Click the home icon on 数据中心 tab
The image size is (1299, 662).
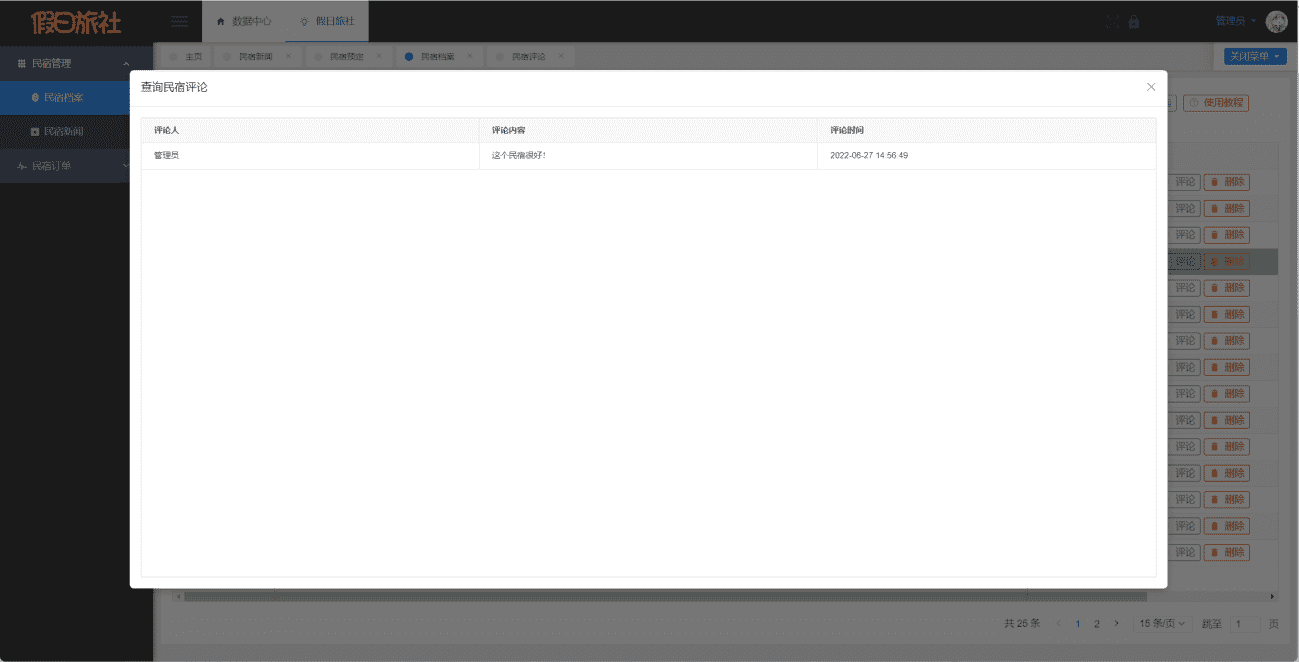(221, 21)
